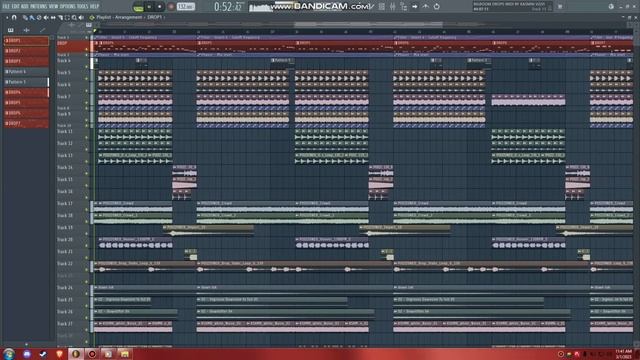
Task: Select the Delete tool
Action: pyautogui.click(x=39, y=18)
